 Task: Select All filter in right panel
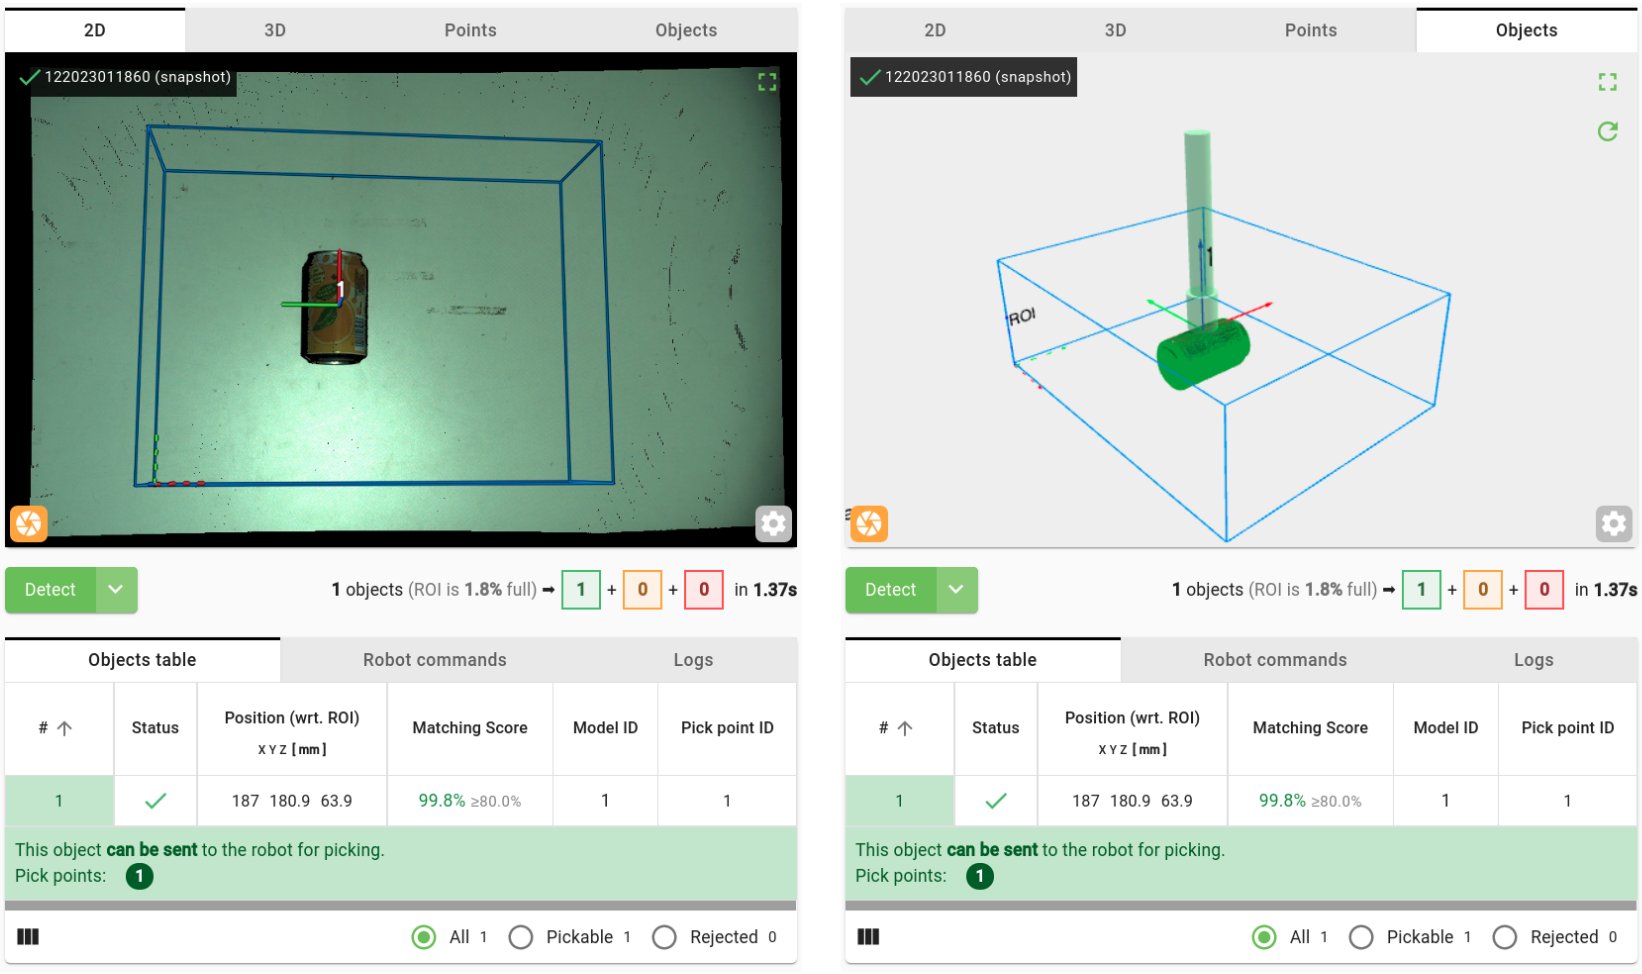click(x=1264, y=937)
